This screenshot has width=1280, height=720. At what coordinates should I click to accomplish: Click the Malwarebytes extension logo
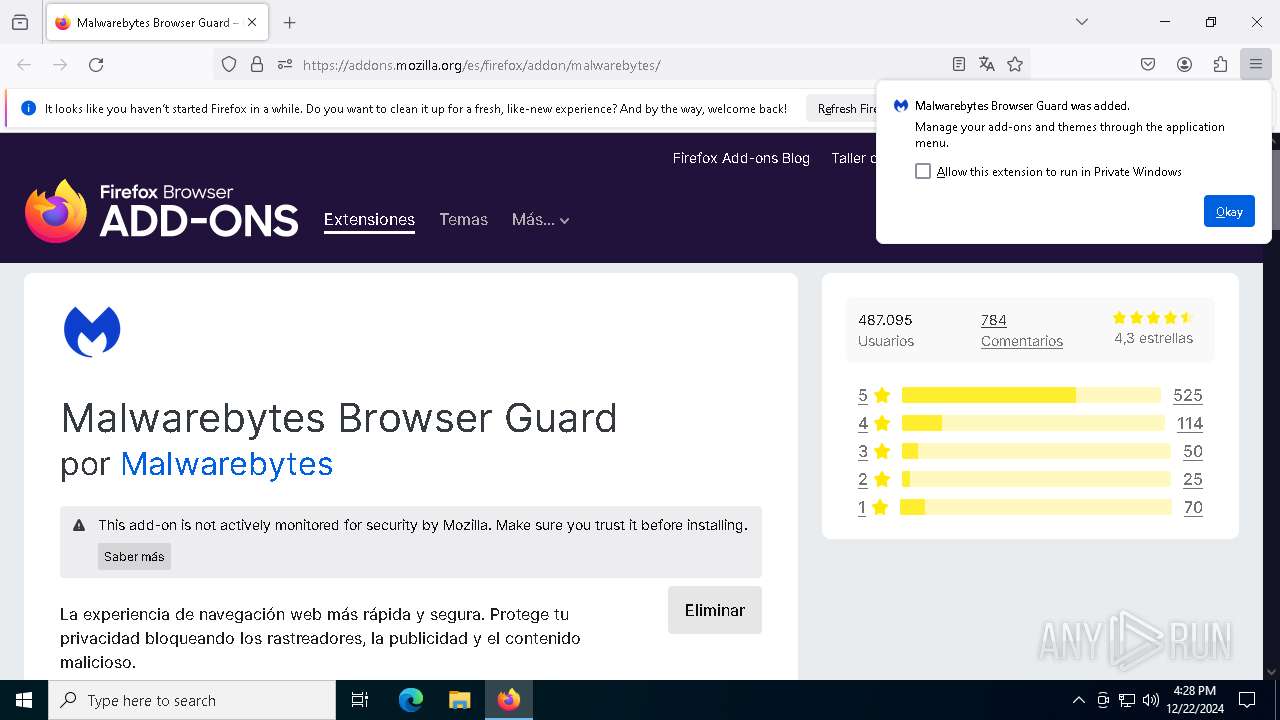[x=92, y=332]
